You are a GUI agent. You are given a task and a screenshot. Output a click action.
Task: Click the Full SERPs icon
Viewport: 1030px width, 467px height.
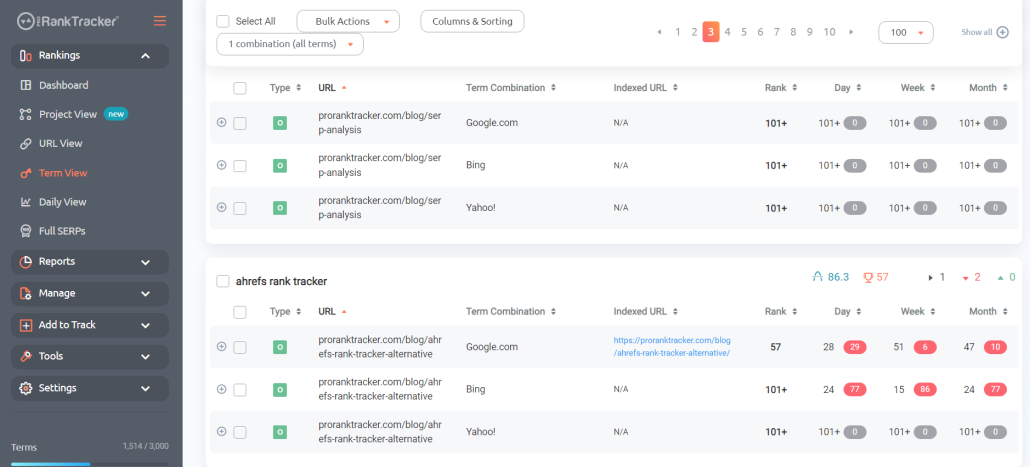26,231
